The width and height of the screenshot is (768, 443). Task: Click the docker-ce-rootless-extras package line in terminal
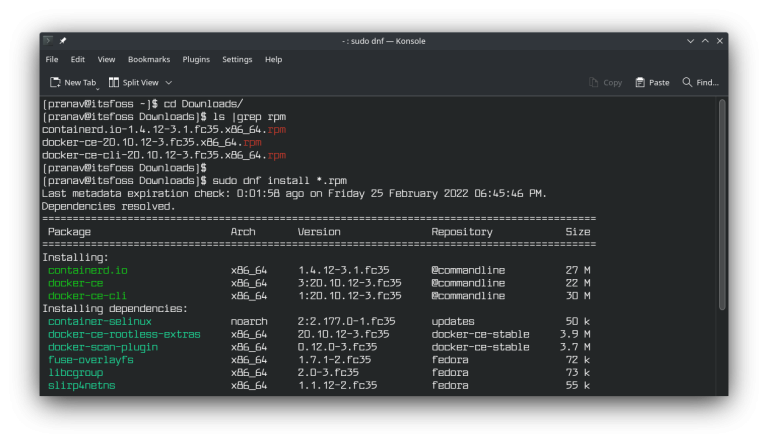tap(124, 334)
